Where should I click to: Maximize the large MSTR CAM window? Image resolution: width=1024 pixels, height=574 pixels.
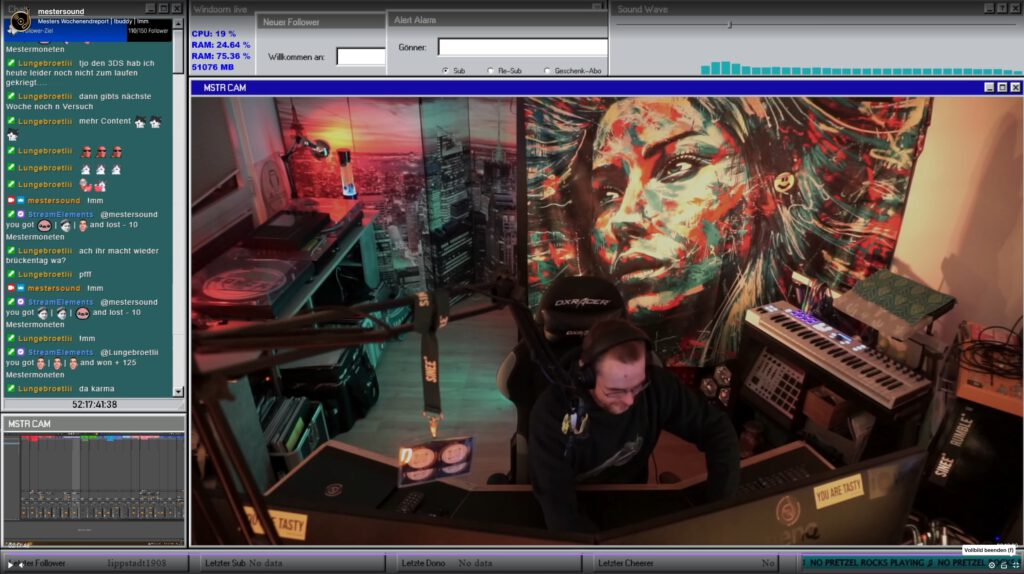coord(1002,88)
